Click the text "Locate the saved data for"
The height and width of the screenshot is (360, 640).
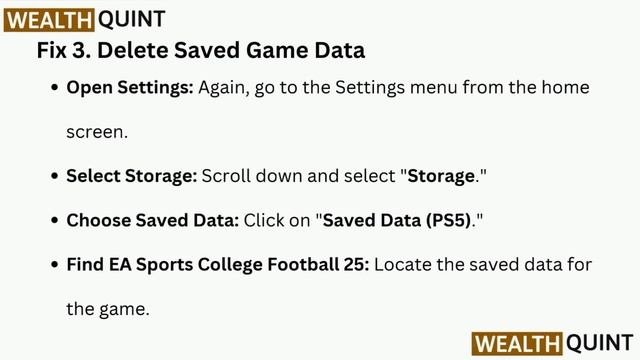pyautogui.click(x=483, y=264)
